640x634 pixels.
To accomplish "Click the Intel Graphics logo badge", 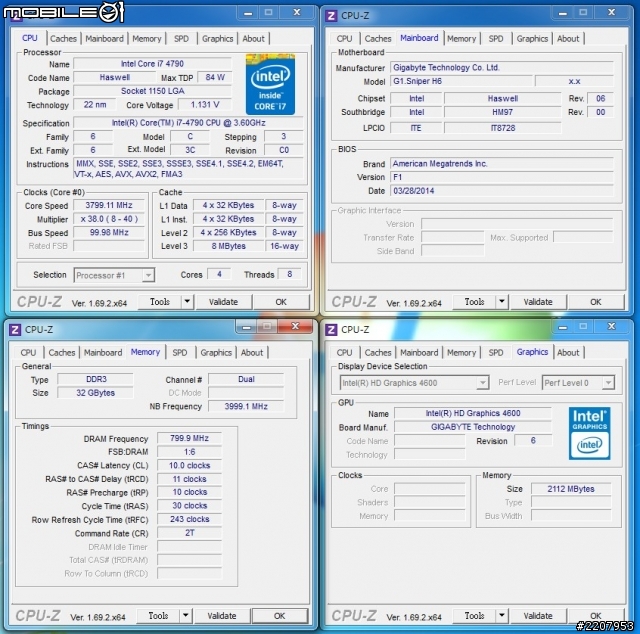I will 589,433.
